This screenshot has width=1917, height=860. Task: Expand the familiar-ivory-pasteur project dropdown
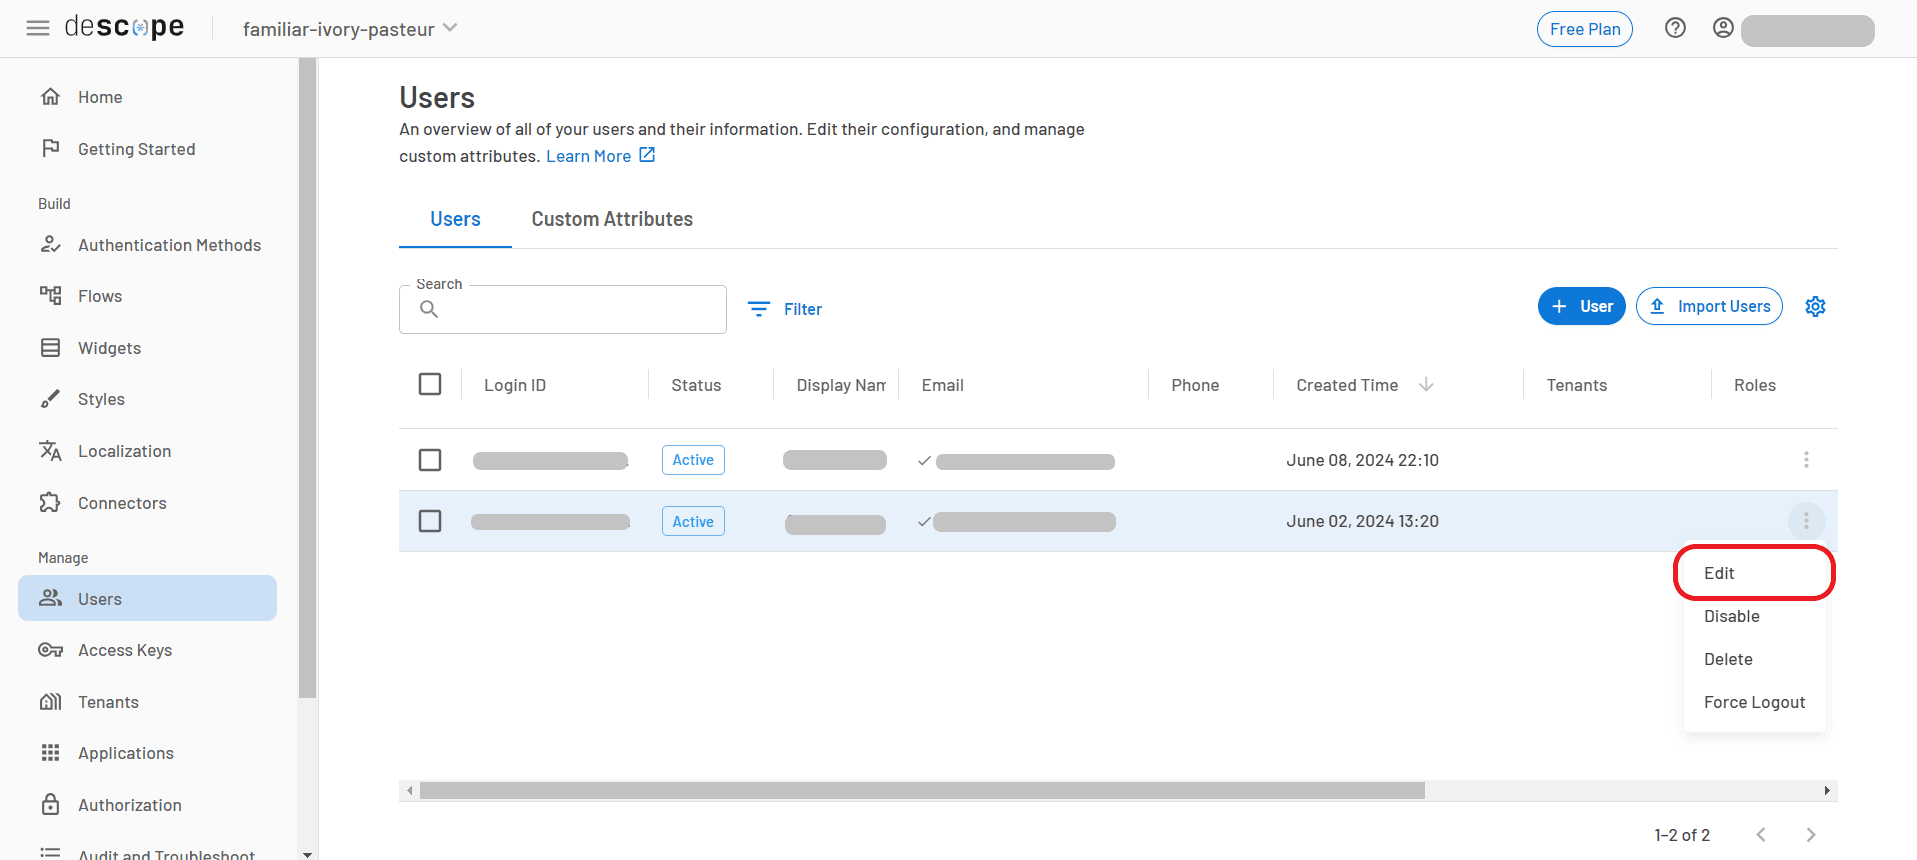[x=350, y=29]
